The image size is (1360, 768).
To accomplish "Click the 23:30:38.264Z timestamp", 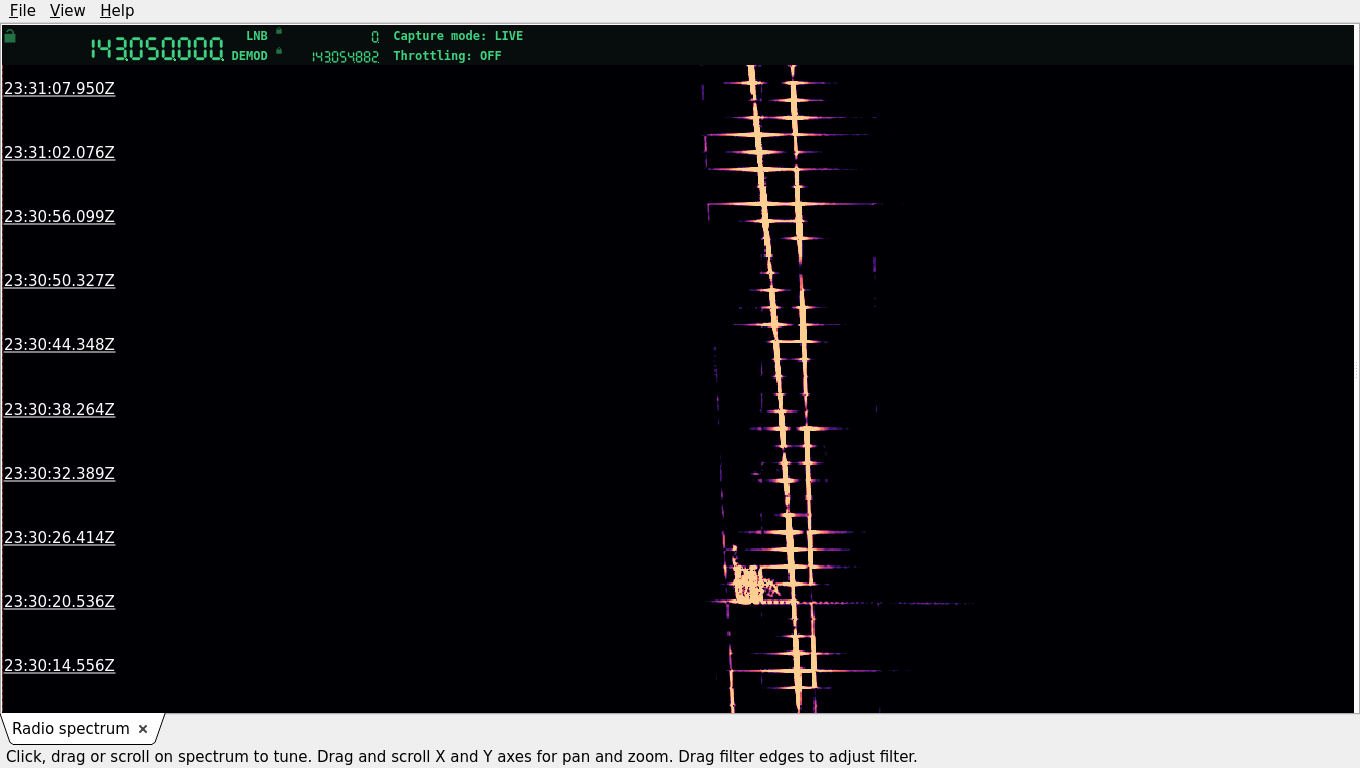I will (60, 409).
